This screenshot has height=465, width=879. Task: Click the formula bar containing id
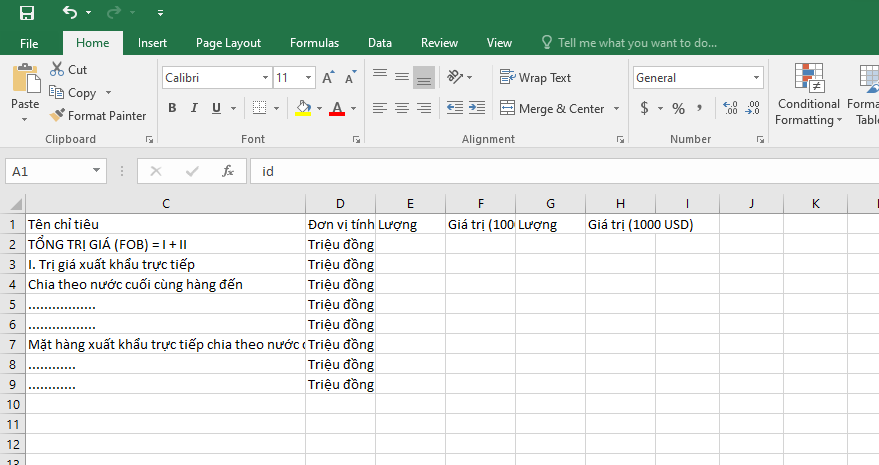click(565, 172)
